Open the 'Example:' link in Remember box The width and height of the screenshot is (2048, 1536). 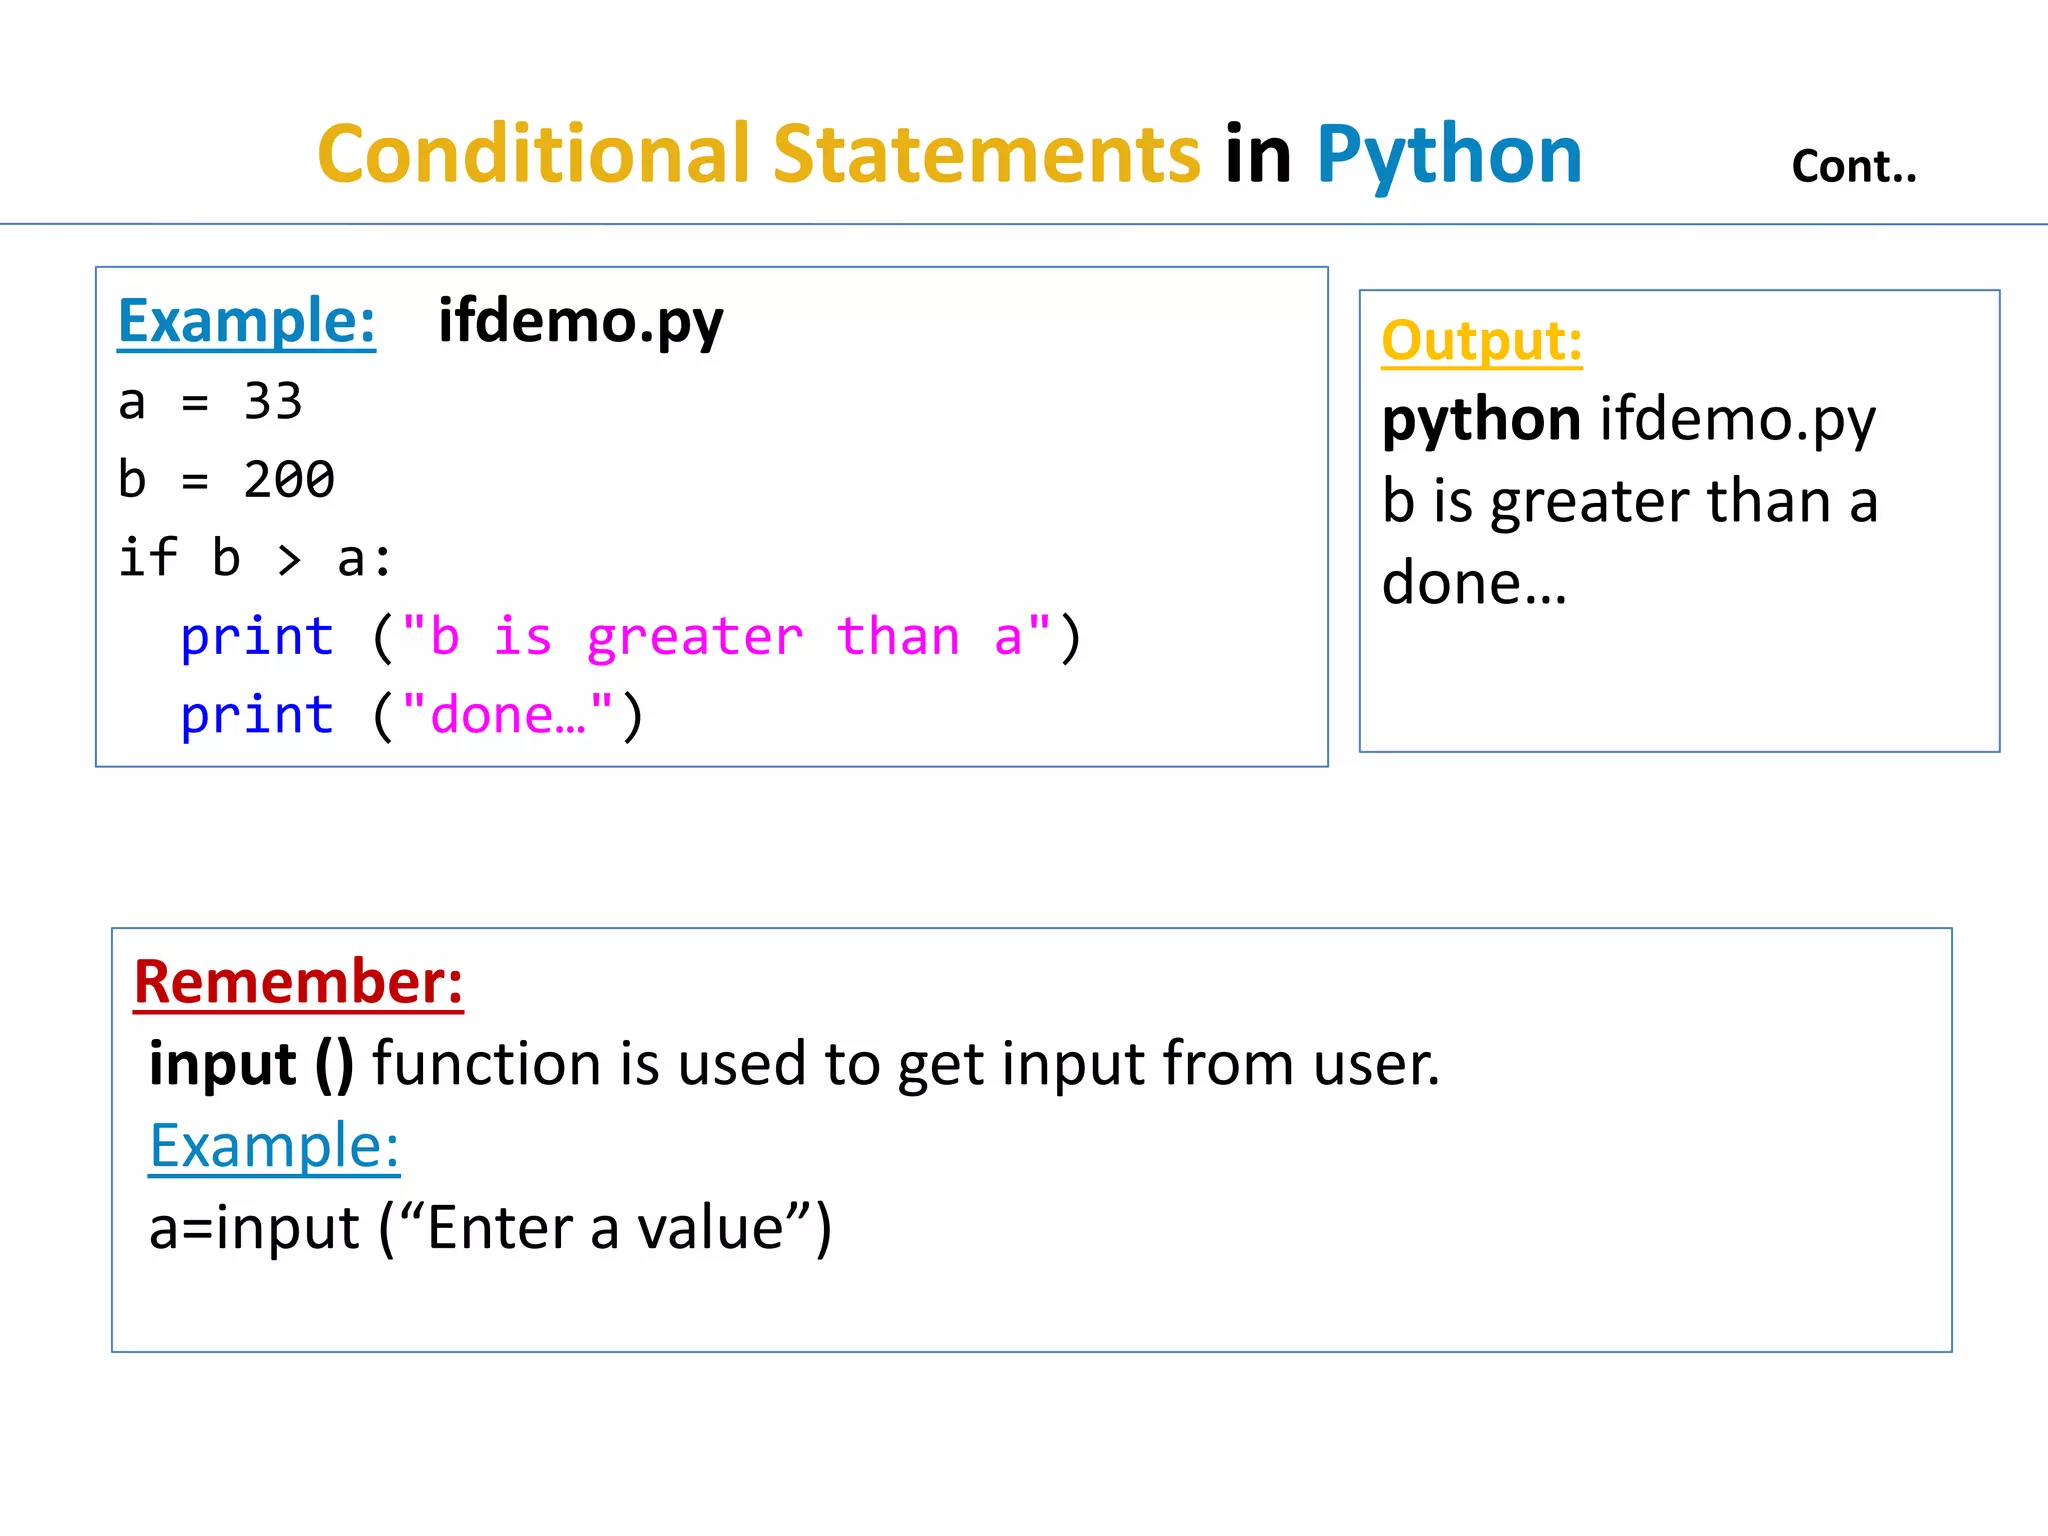pyautogui.click(x=274, y=1146)
